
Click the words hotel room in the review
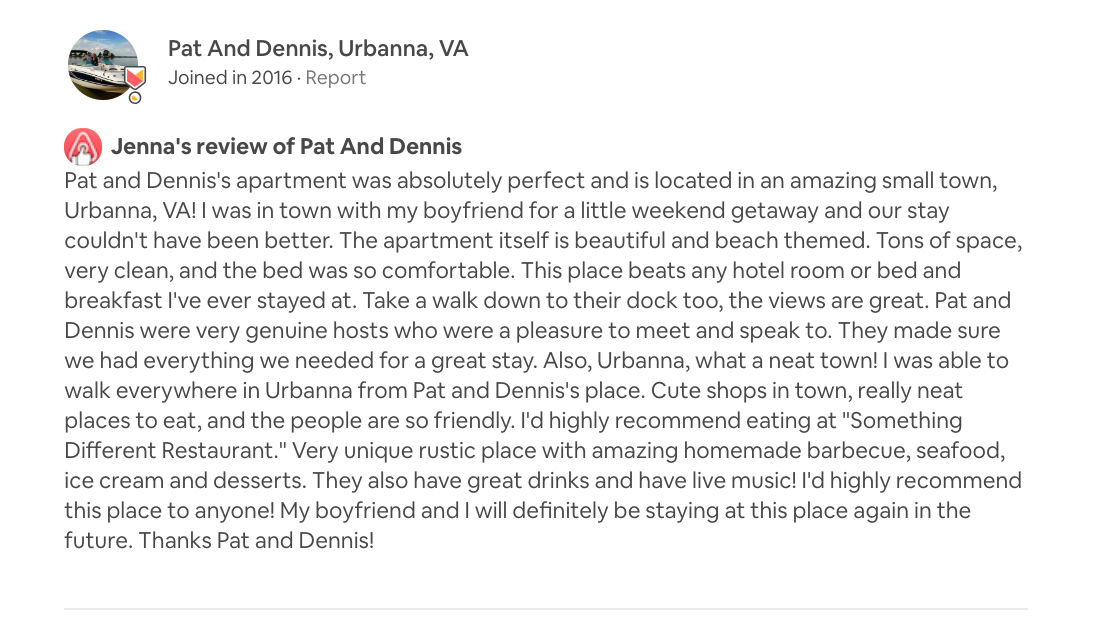[x=787, y=271]
